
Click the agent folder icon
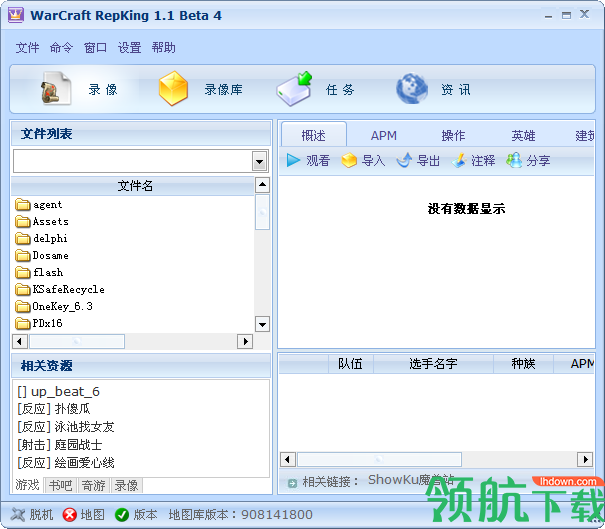pos(23,204)
